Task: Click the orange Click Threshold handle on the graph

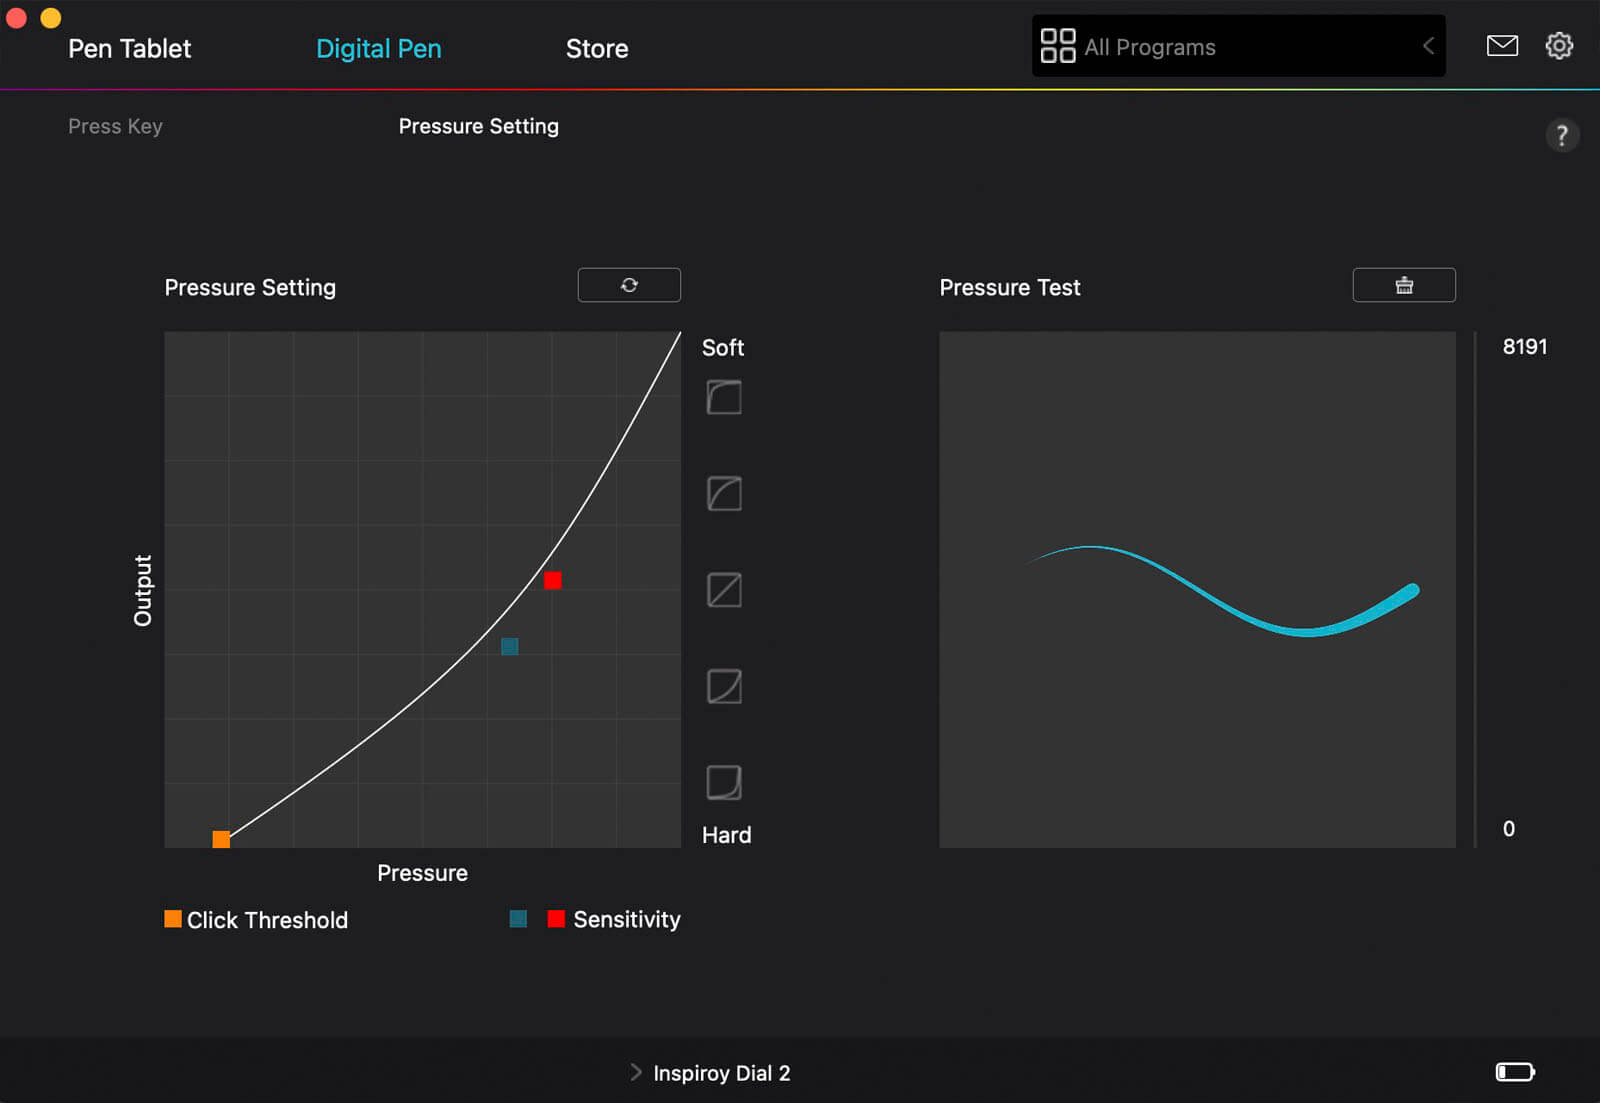Action: [x=221, y=839]
